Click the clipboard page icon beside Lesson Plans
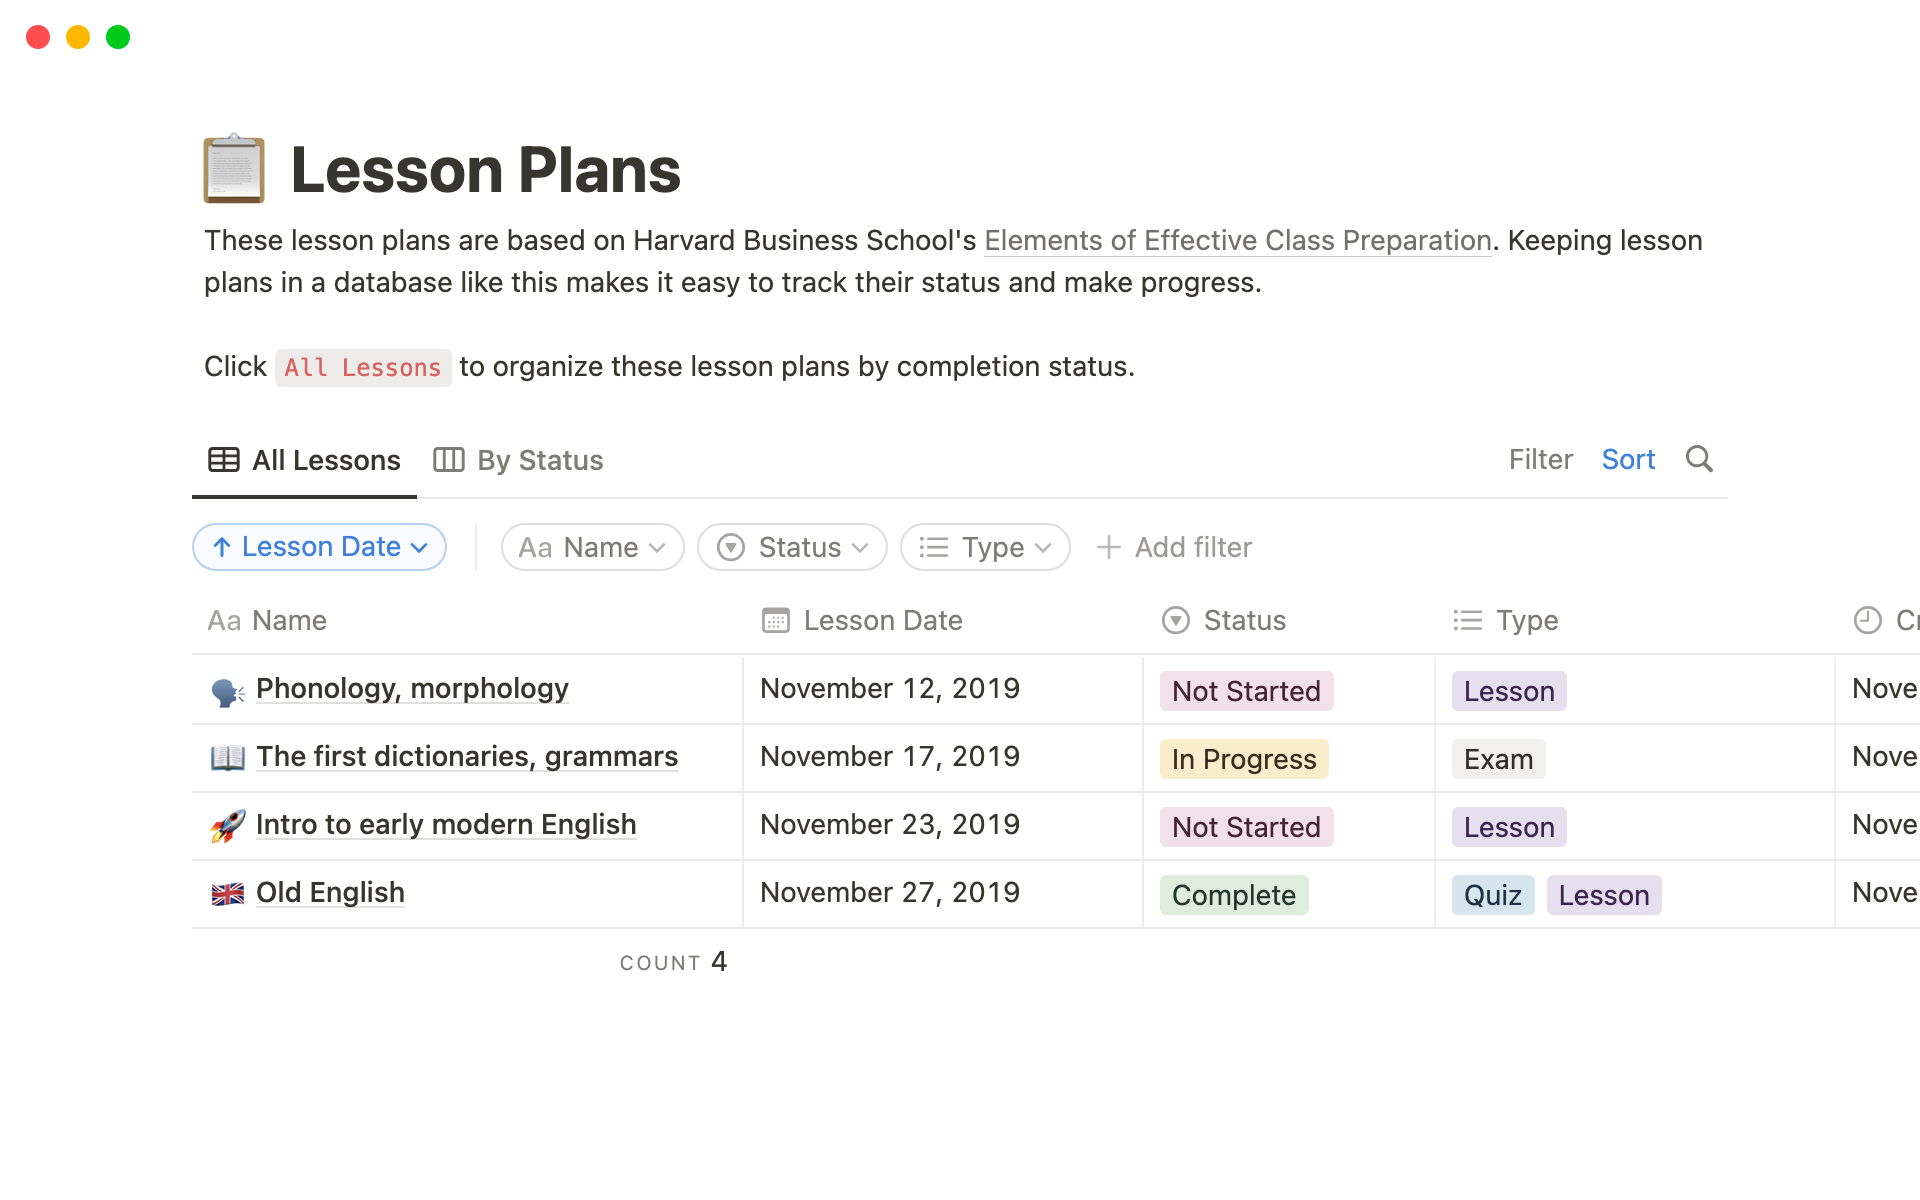Screen dimensions: 1920x1200 [234, 169]
